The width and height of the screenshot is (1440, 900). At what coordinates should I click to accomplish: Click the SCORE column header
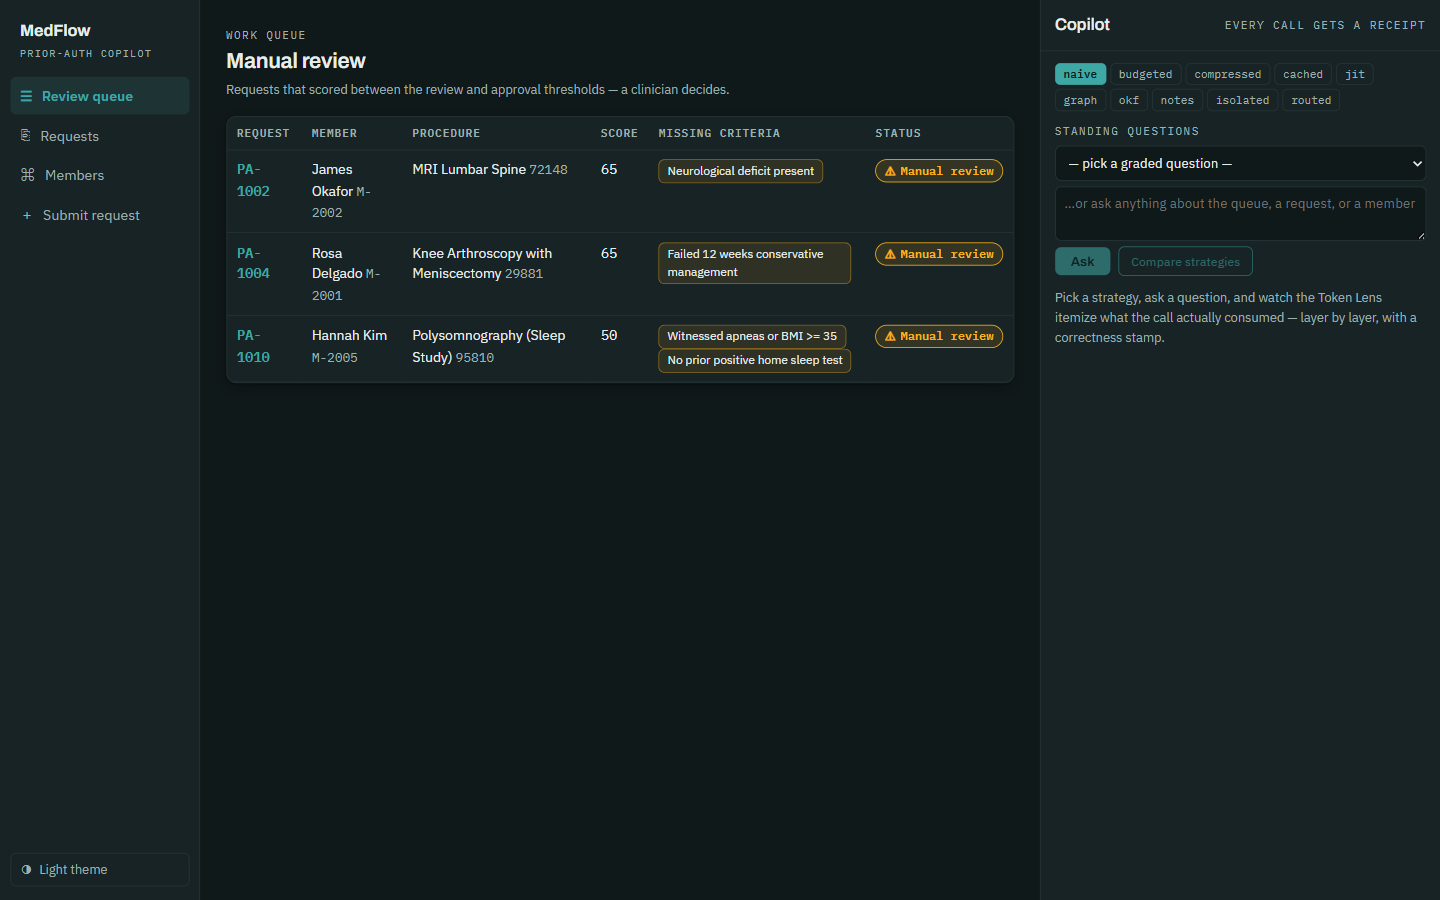pyautogui.click(x=619, y=133)
